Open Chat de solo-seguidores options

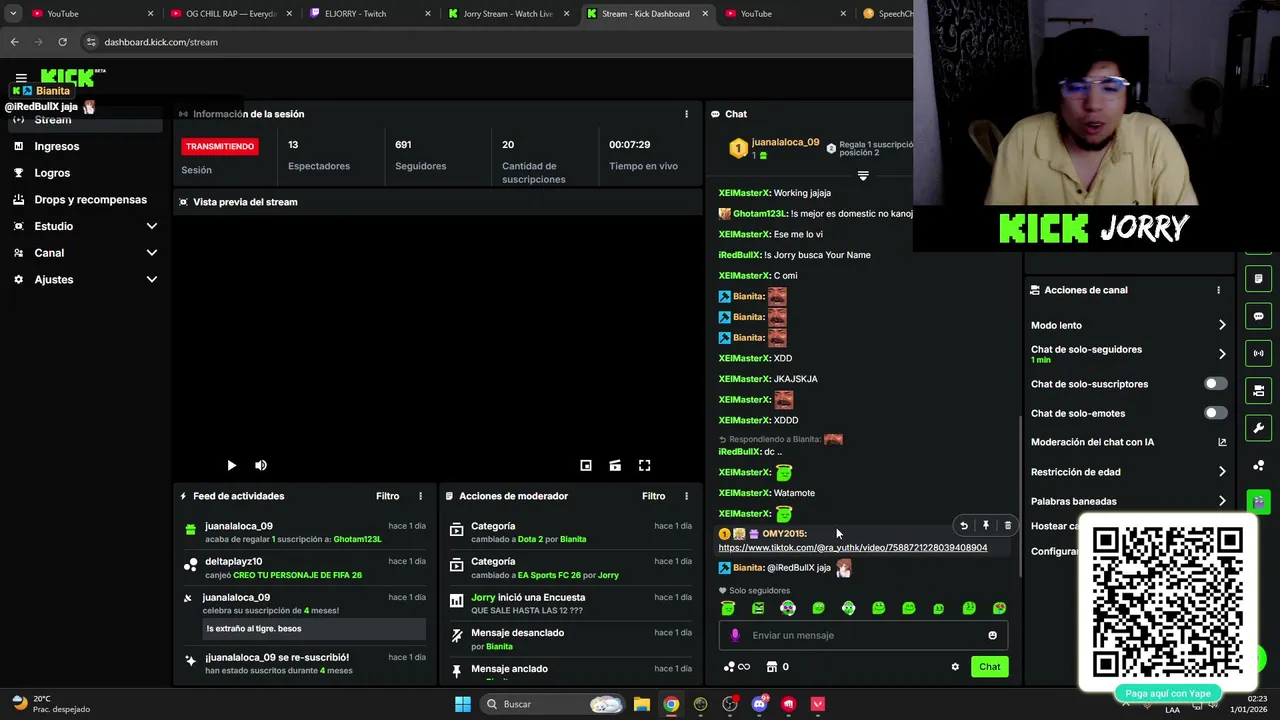1129,354
